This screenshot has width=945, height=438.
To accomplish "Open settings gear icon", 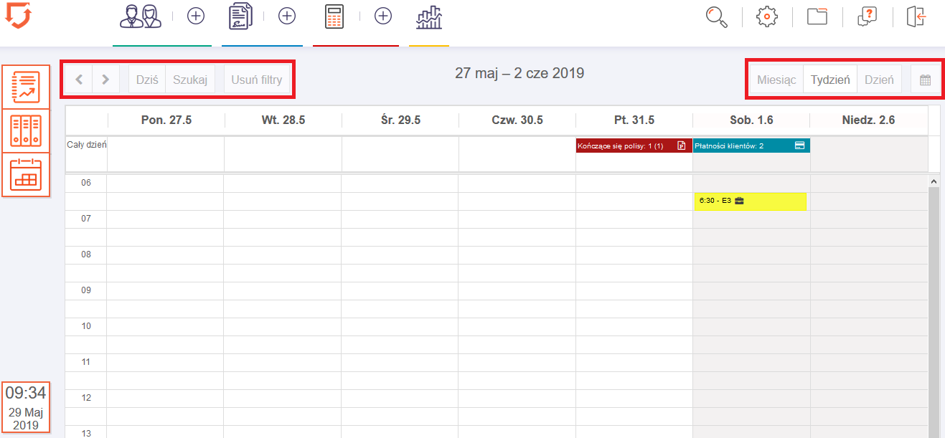I will pos(766,17).
